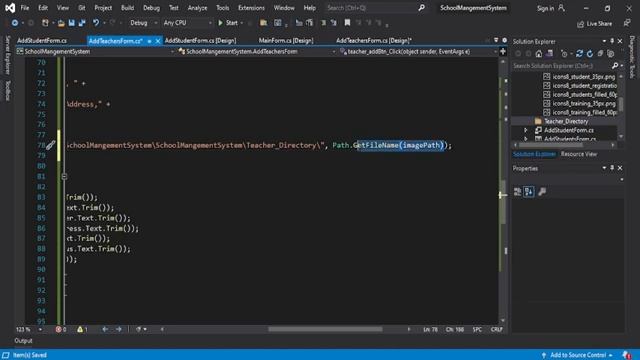Switch to AddStudentForm.cs [Design] tab
Image resolution: width=640 pixels, height=360 pixels.
201,40
